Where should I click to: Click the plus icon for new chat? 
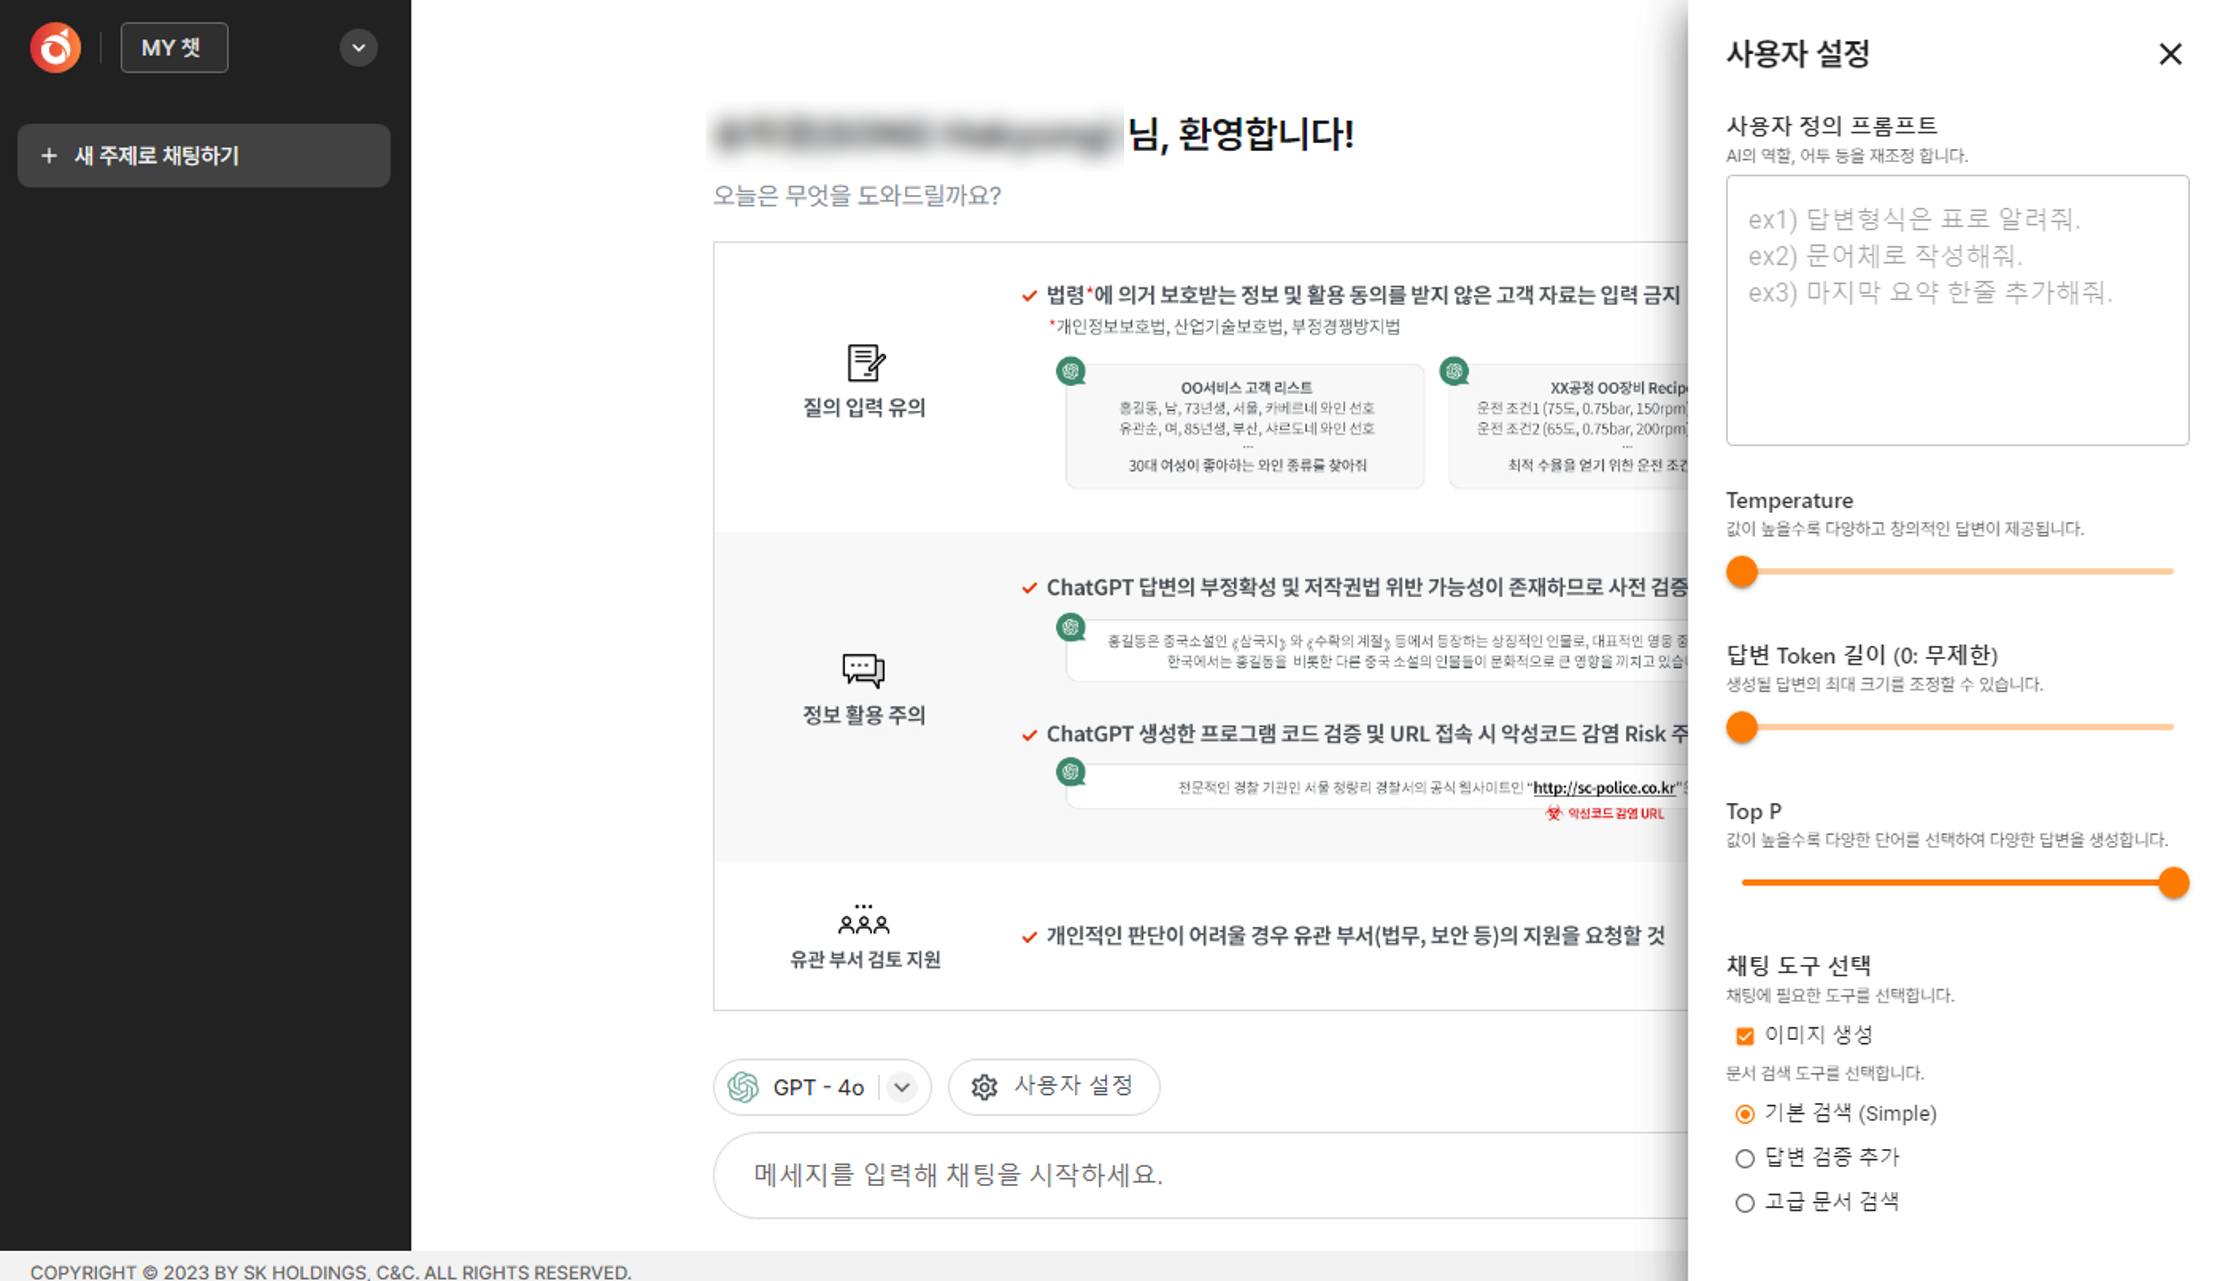point(48,156)
